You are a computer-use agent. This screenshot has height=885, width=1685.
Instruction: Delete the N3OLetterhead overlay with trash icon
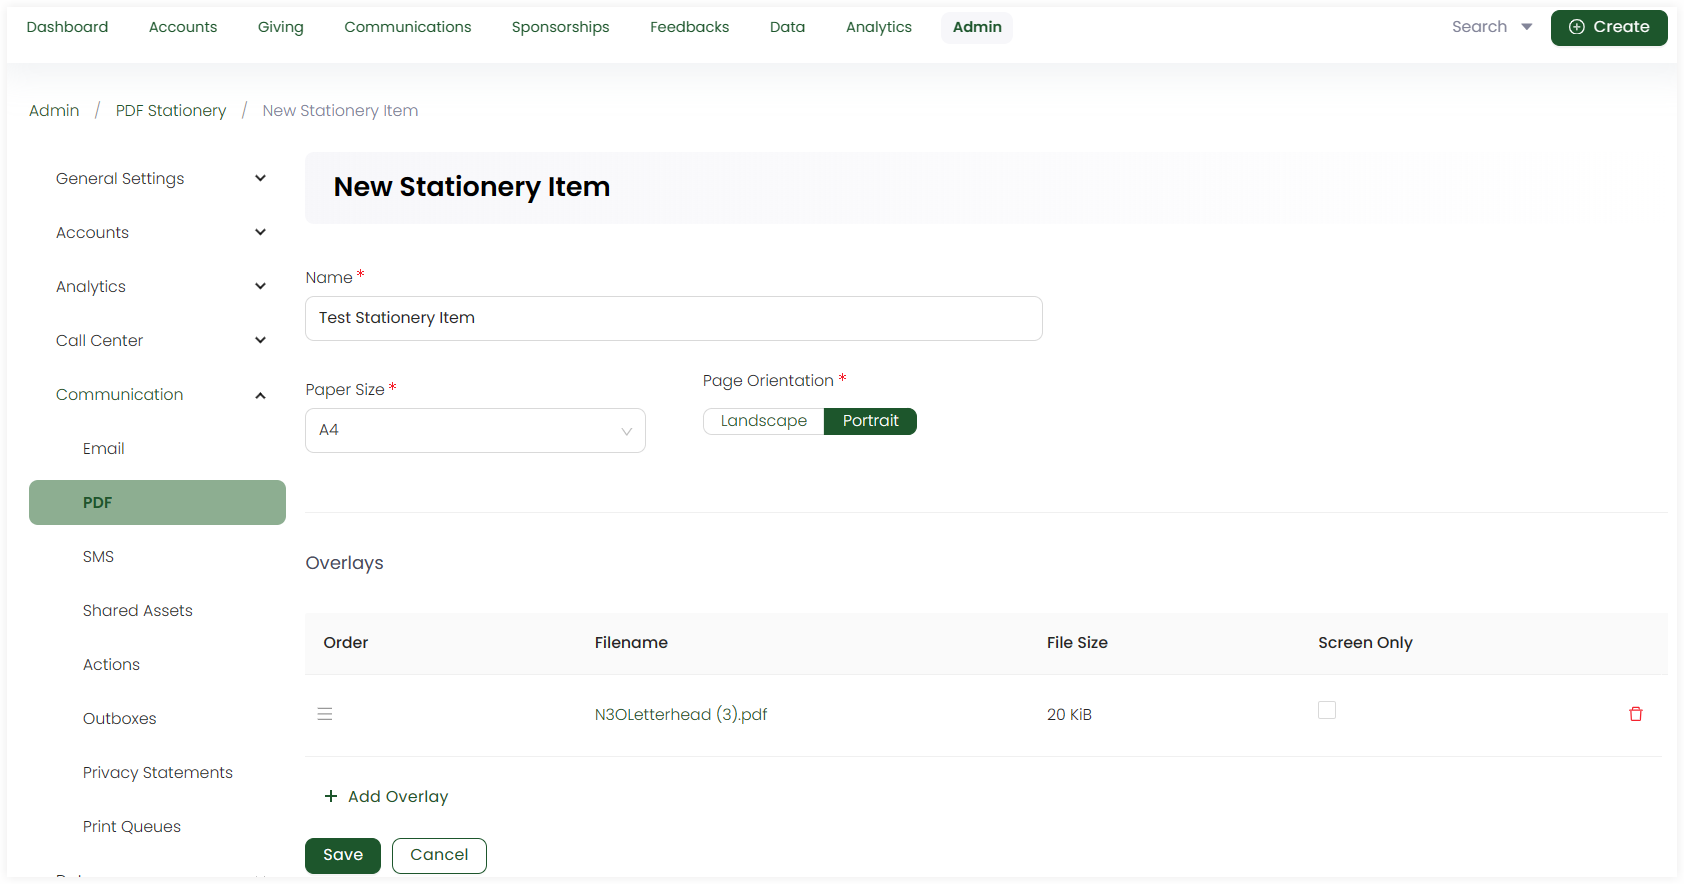[x=1636, y=714]
